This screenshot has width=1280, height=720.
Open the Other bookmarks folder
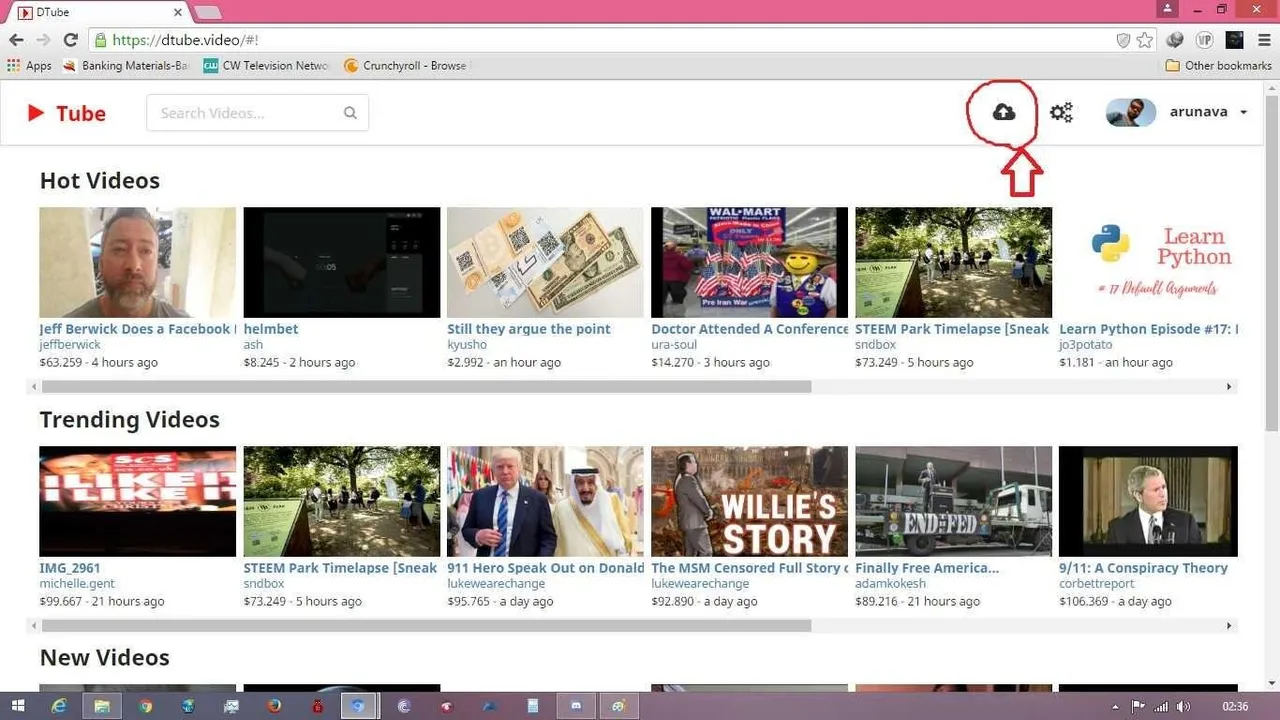pos(1219,66)
